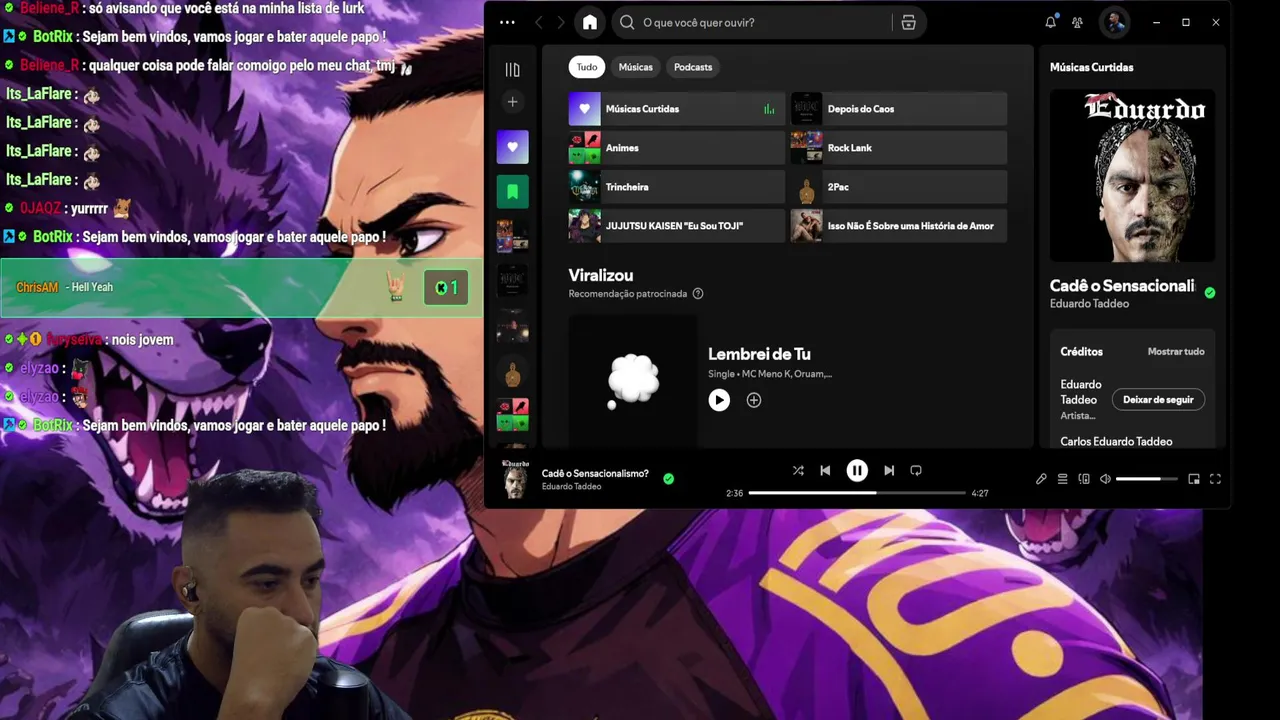This screenshot has height=720, width=1280.
Task: Open the green bookmark item in the sidebar
Action: pyautogui.click(x=512, y=192)
